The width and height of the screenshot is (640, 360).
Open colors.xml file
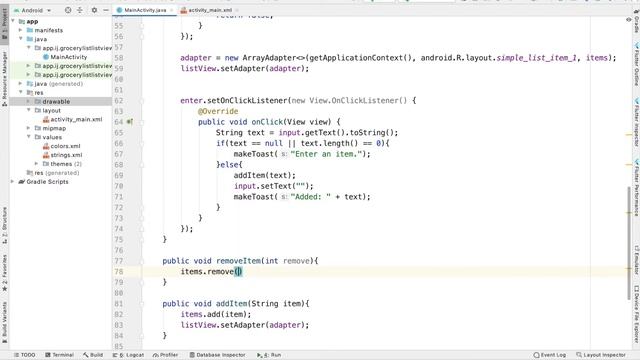pyautogui.click(x=65, y=146)
